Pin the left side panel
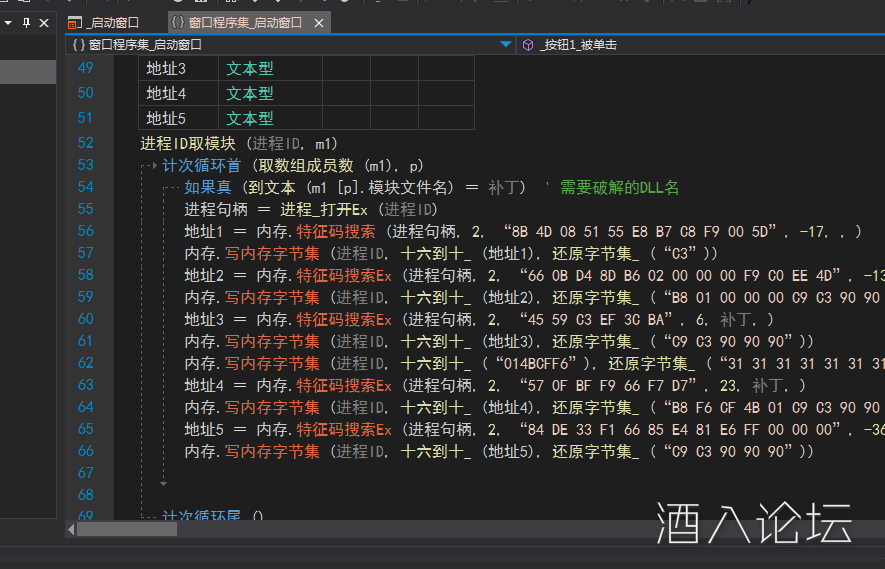Viewport: 885px width, 569px height. 26,22
